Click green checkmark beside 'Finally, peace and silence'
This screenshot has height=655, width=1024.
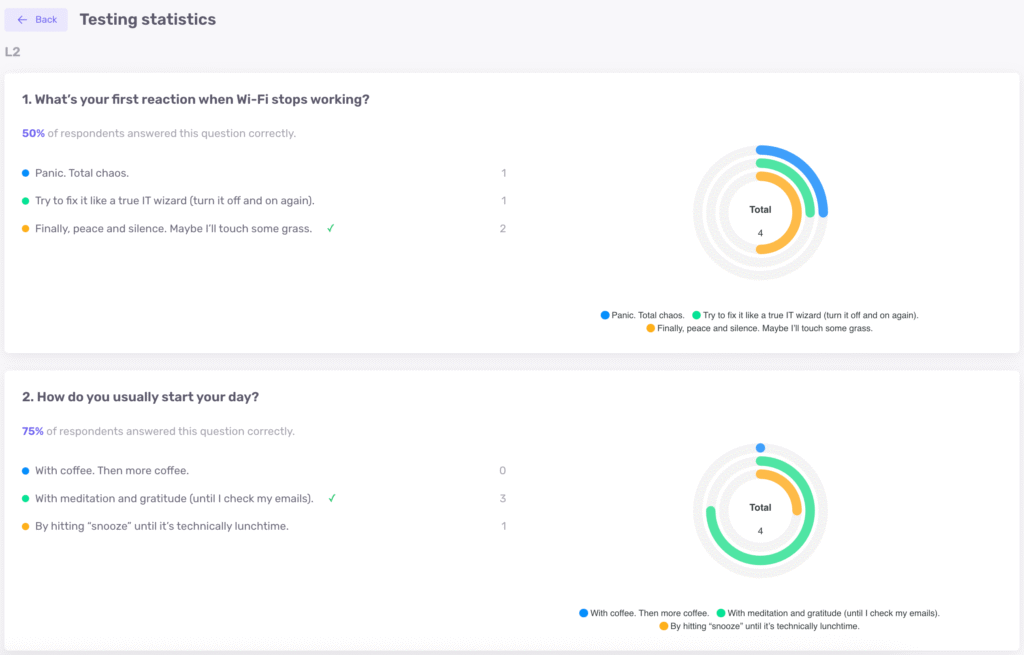330,228
